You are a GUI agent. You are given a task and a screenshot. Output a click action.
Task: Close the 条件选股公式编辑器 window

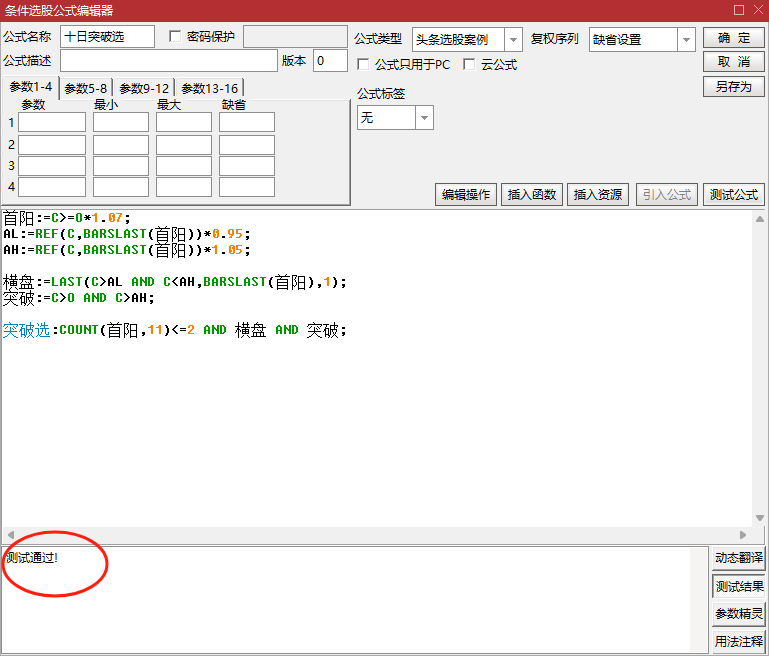(758, 10)
